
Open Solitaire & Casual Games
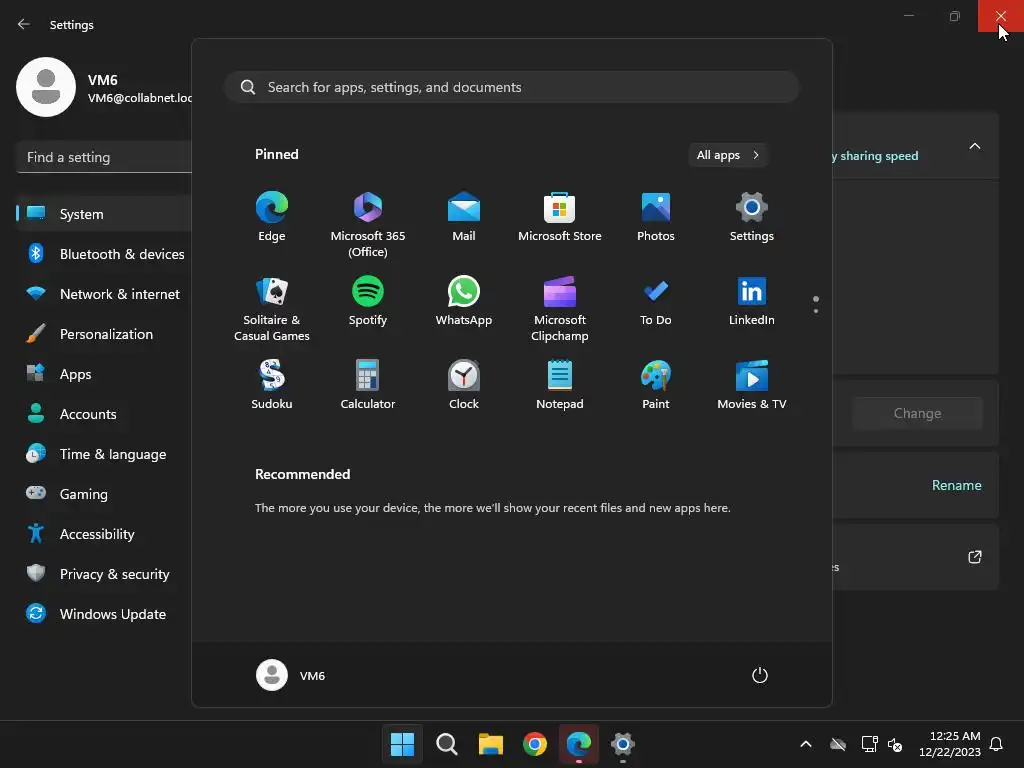click(x=272, y=309)
